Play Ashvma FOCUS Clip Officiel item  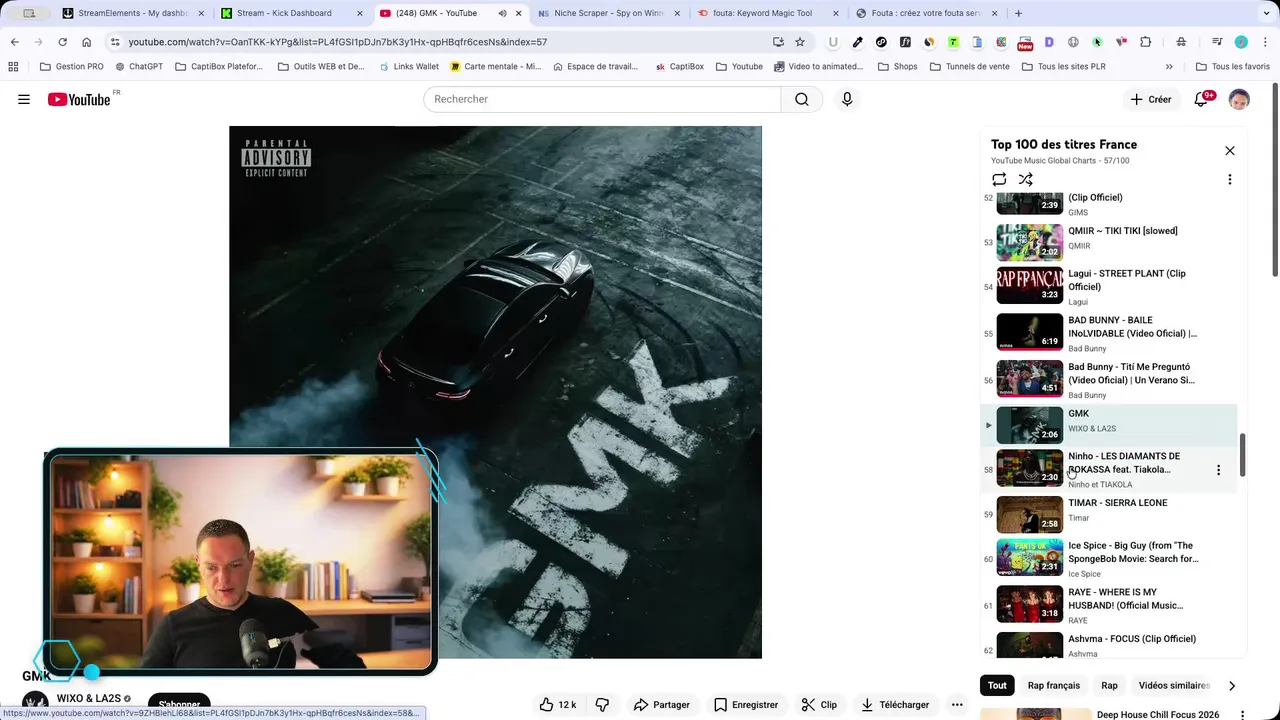coord(1110,645)
